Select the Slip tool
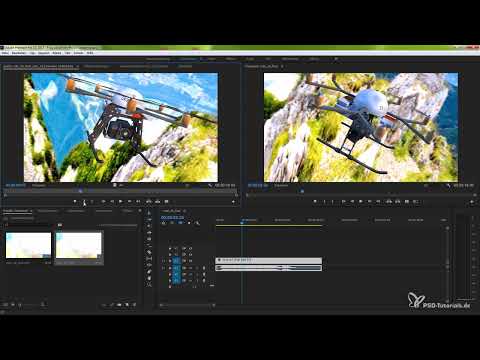480x360 pixels. tap(149, 259)
